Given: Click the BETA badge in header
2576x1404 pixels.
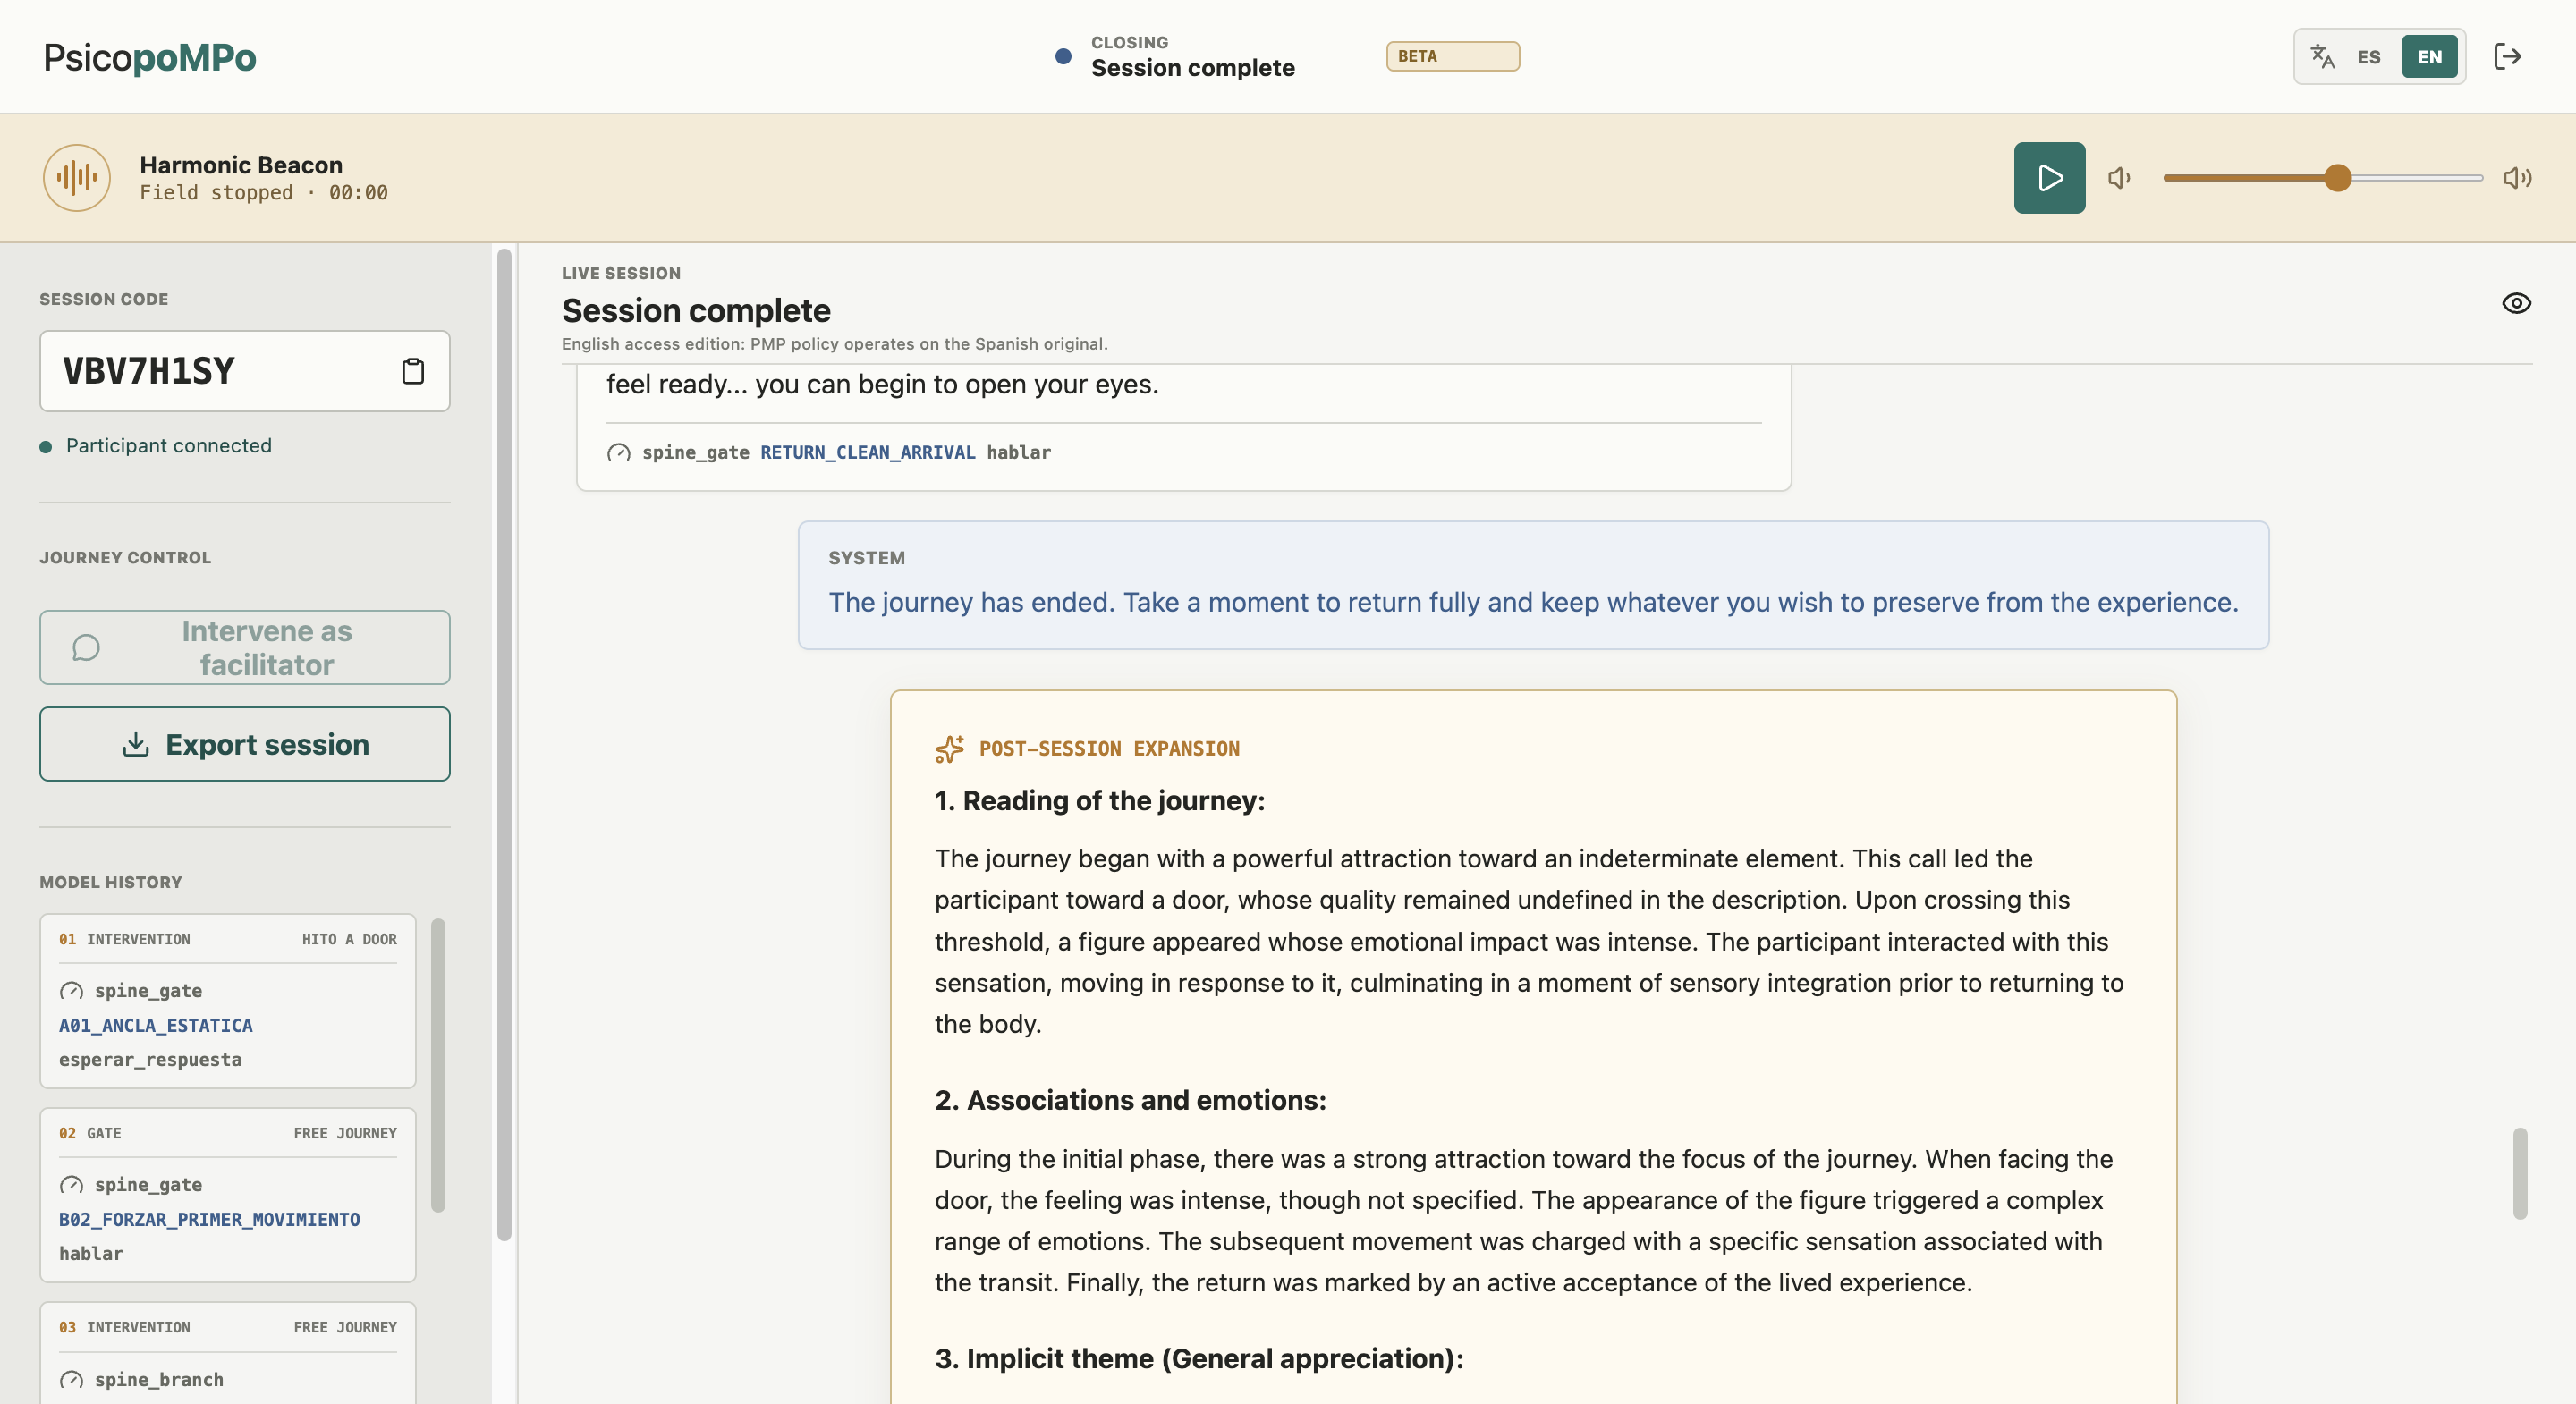Looking at the screenshot, I should click(1452, 56).
